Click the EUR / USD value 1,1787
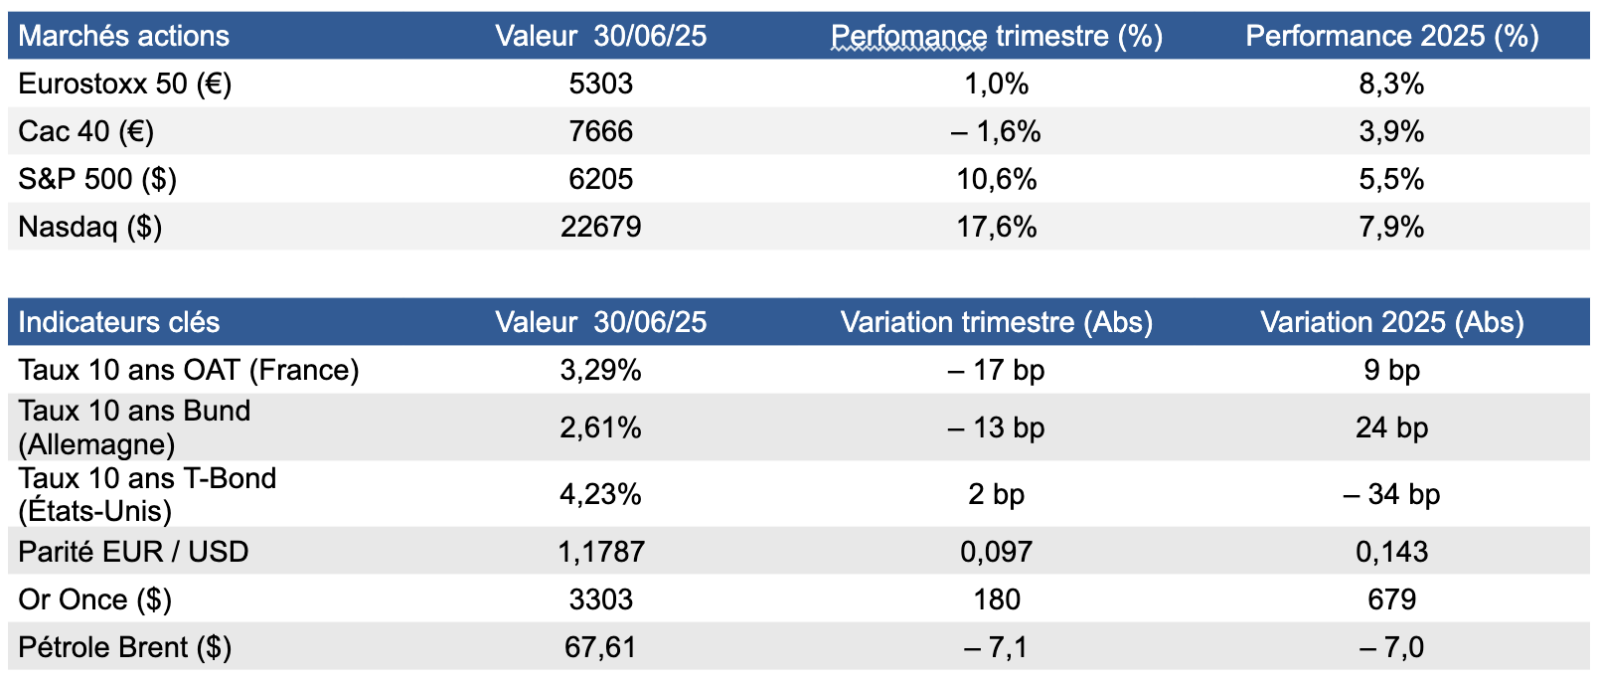 tap(600, 552)
